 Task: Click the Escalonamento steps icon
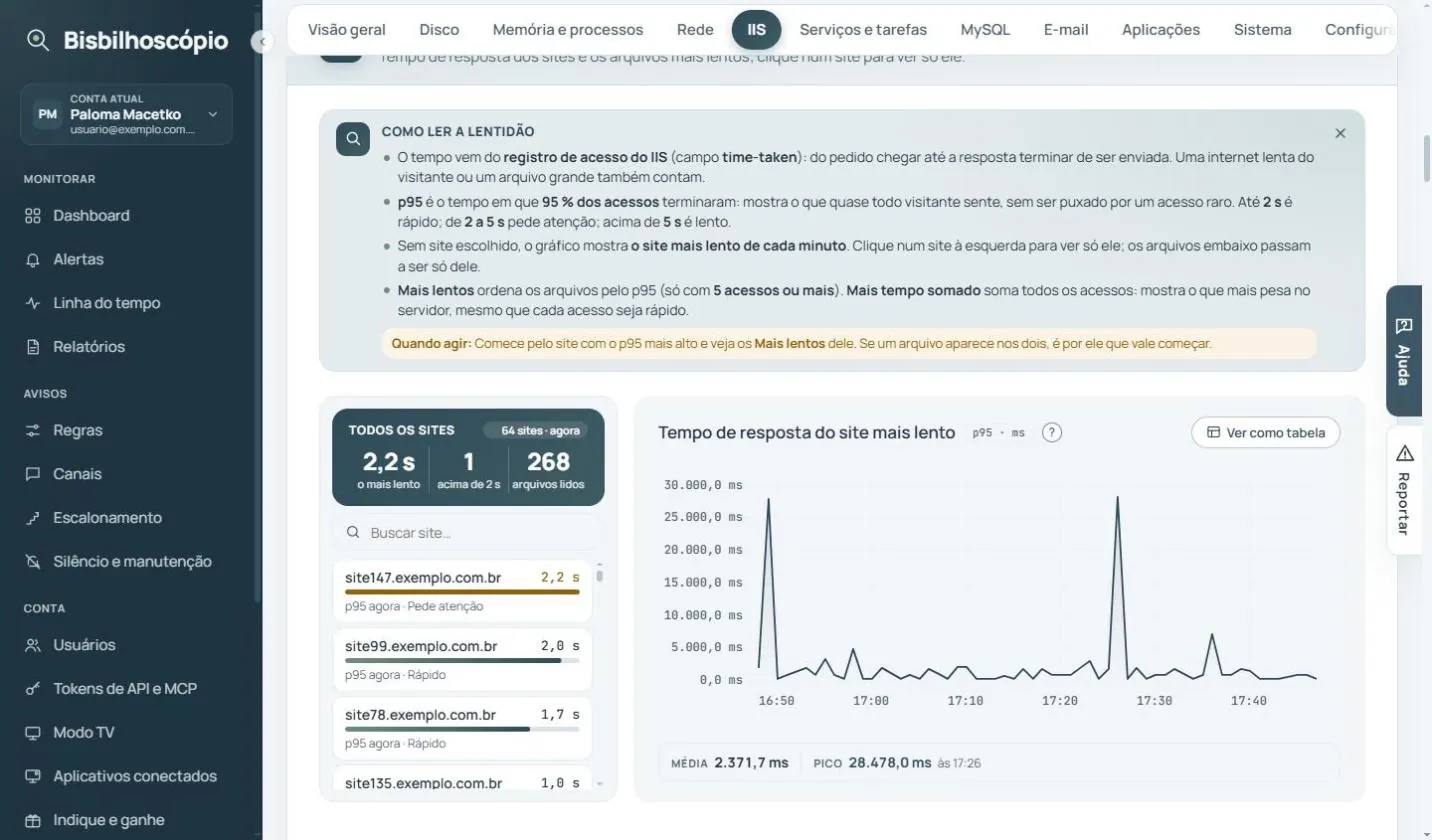click(x=33, y=518)
